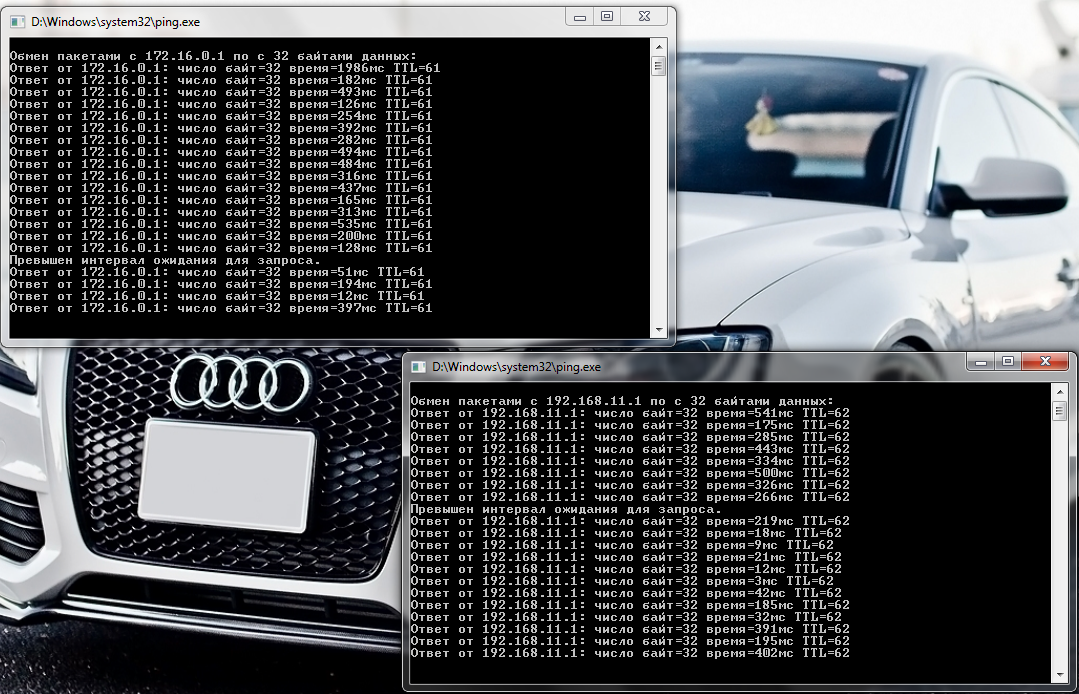Click the scroll-up arrow in the 172.16.0.1 window
Screen dimensions: 1079x694
[x=659, y=47]
